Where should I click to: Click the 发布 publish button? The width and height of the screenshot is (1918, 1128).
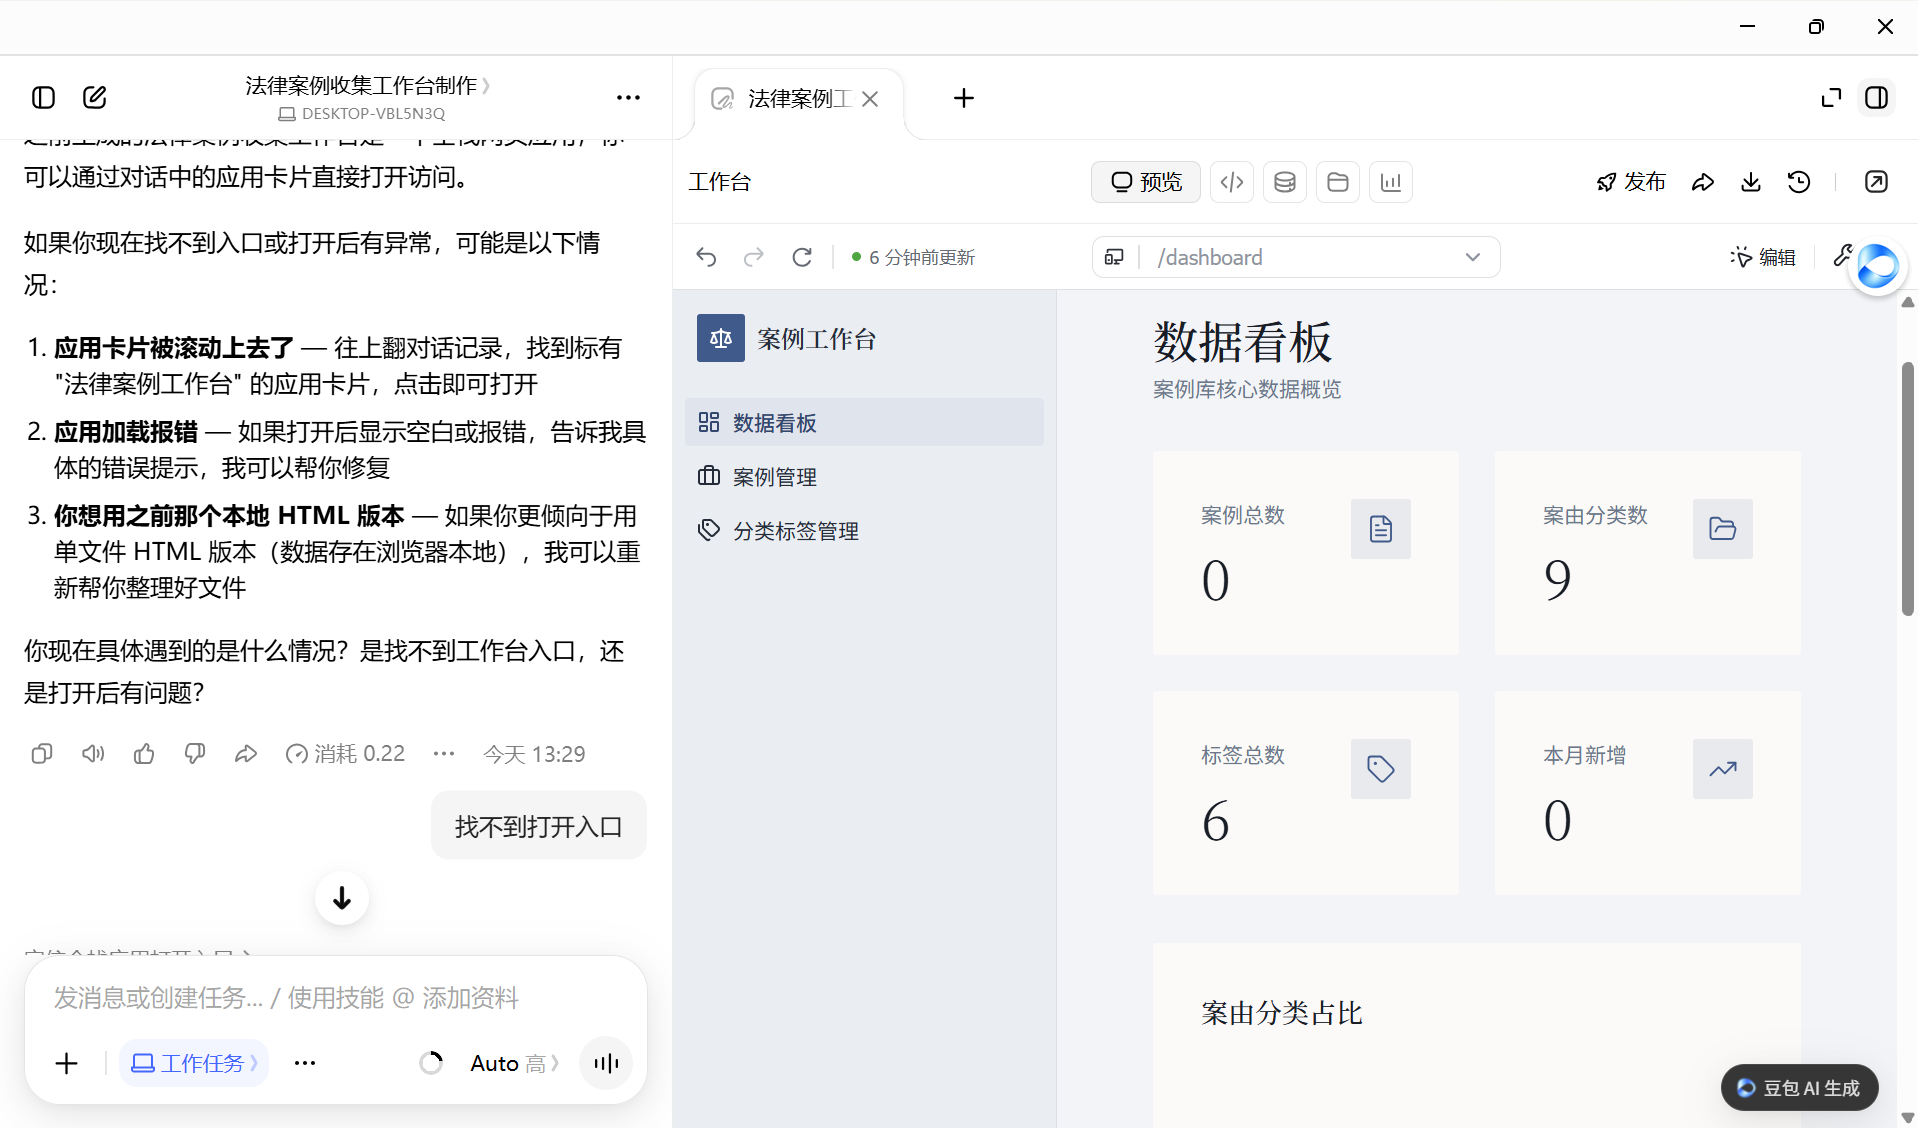pos(1631,182)
